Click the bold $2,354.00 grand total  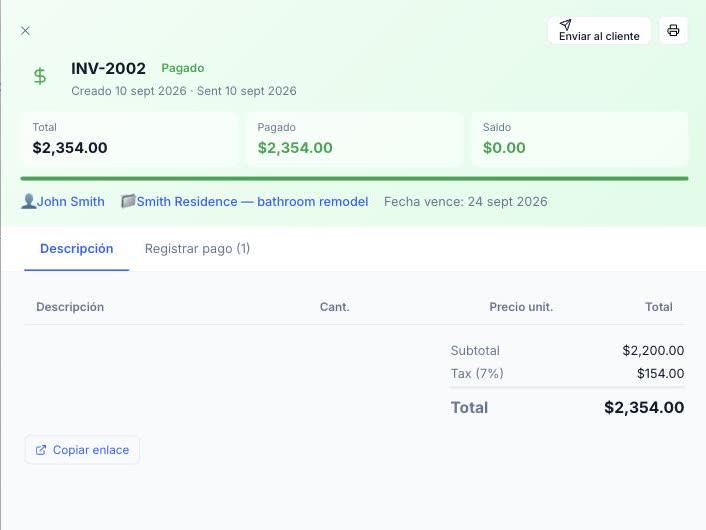click(x=644, y=408)
